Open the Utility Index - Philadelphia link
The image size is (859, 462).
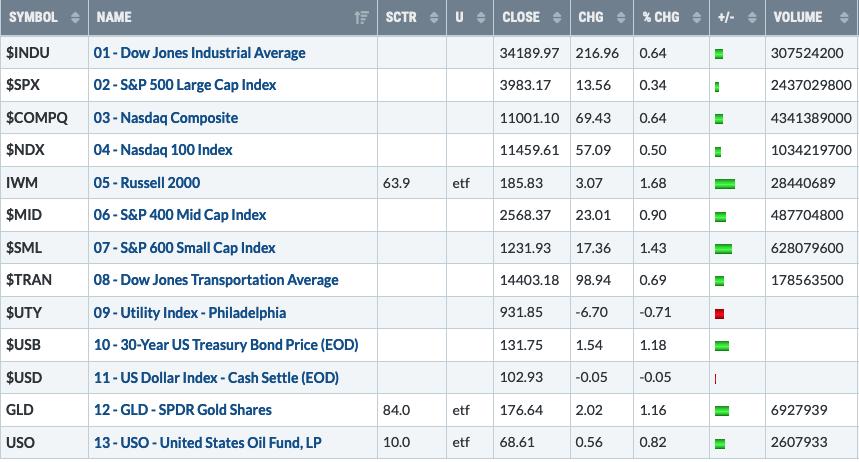point(190,313)
